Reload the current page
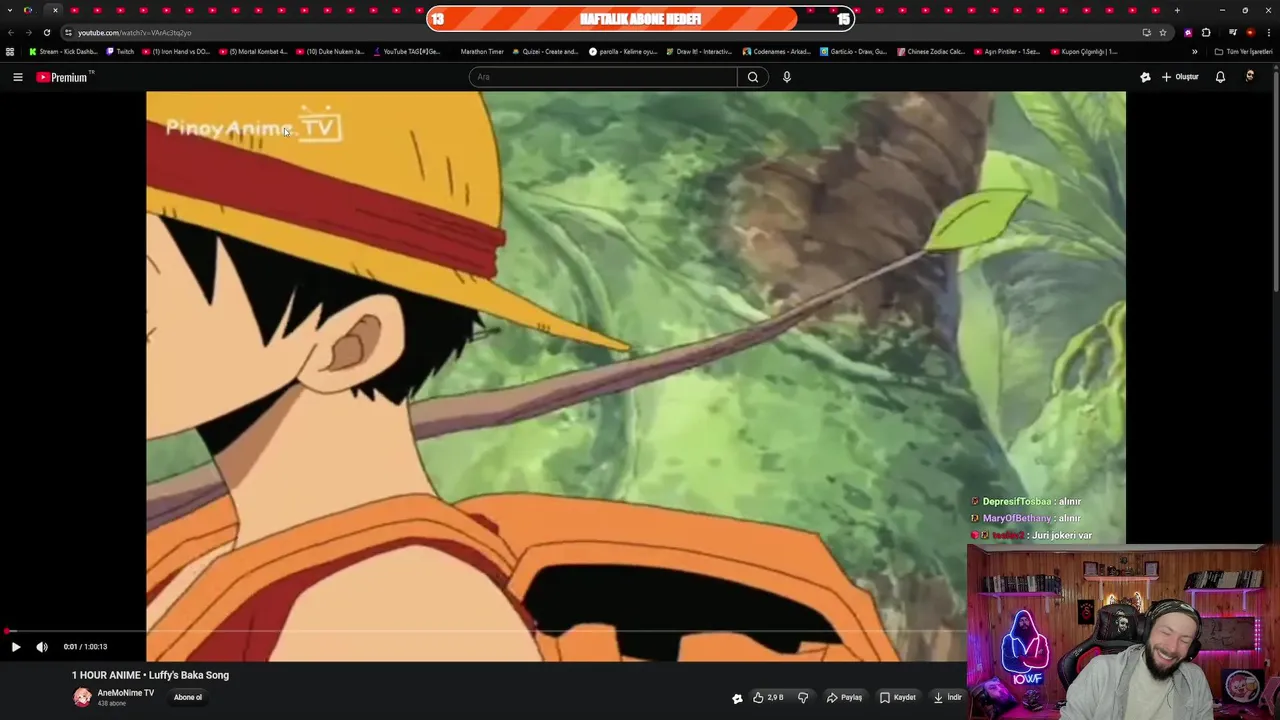The width and height of the screenshot is (1280, 720). pyautogui.click(x=46, y=32)
